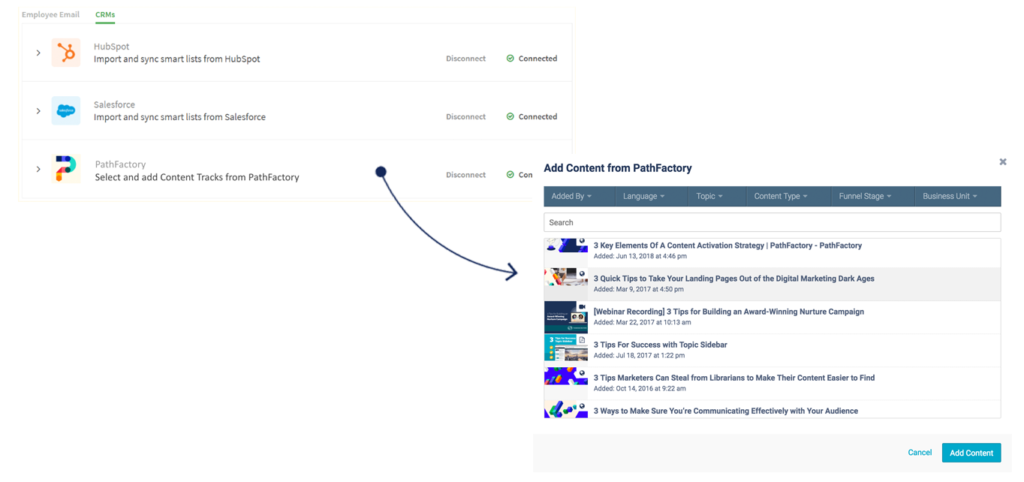Image resolution: width=1024 pixels, height=482 pixels.
Task: Expand the PathFactory integration row
Action: 38,169
